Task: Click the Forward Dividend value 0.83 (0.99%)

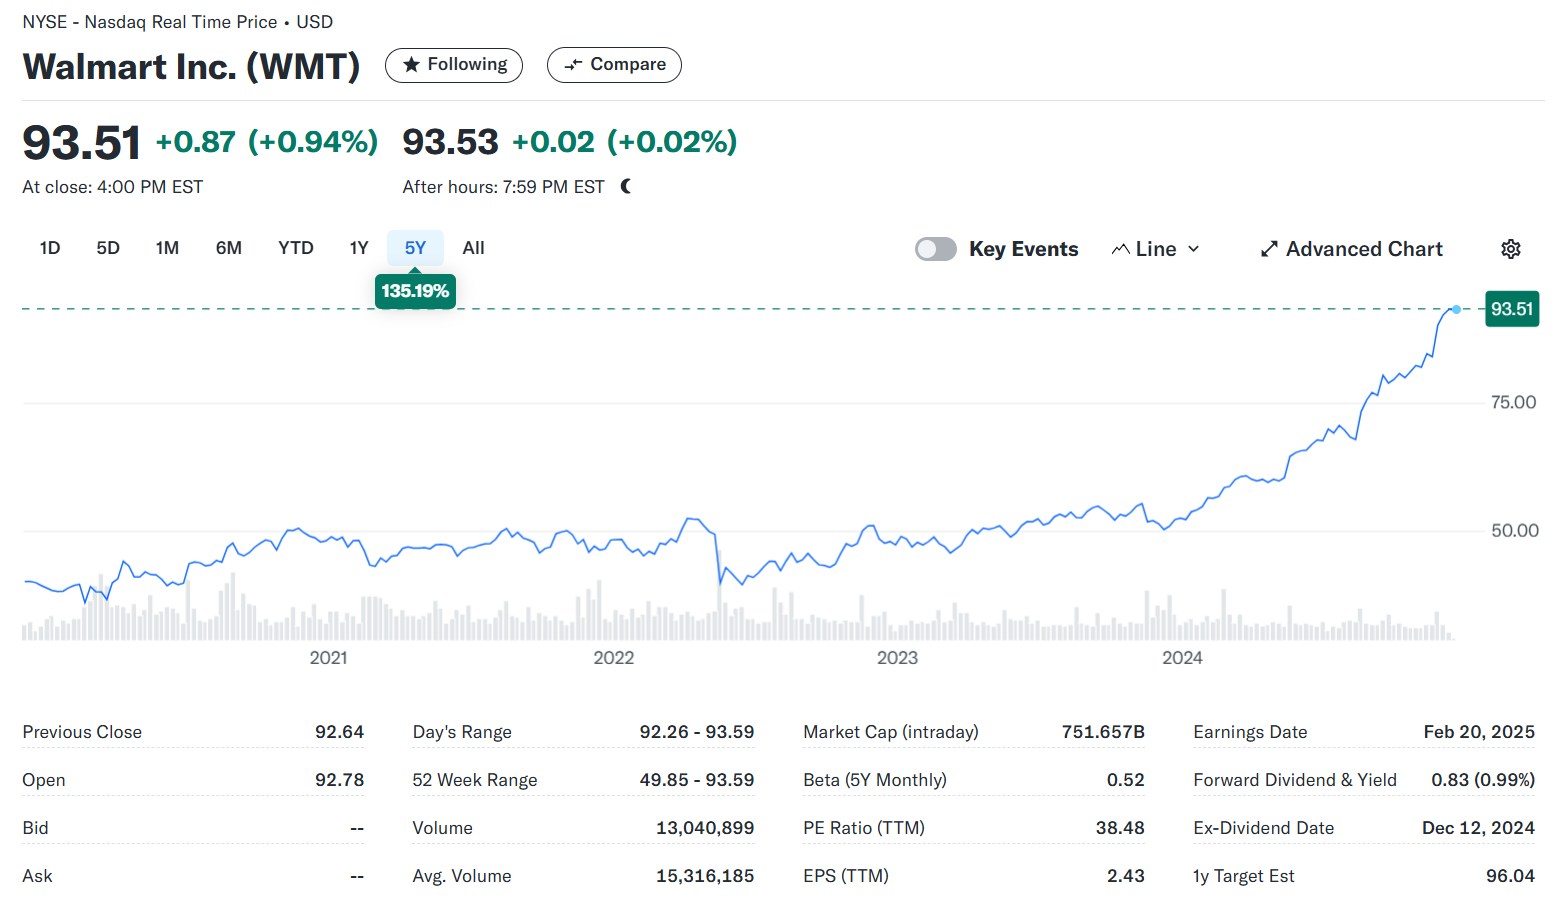Action: click(1483, 780)
